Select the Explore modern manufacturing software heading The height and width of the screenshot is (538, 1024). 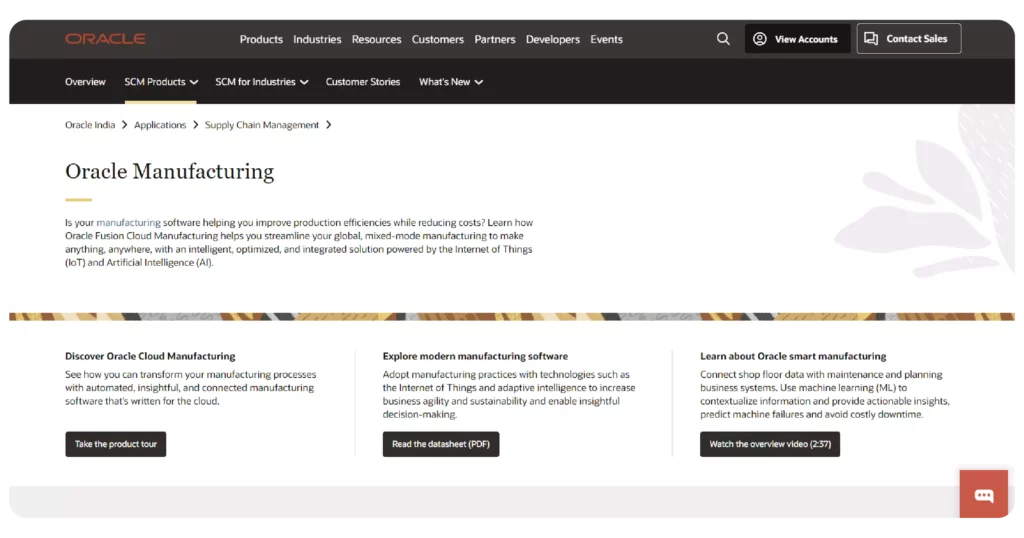coord(475,356)
